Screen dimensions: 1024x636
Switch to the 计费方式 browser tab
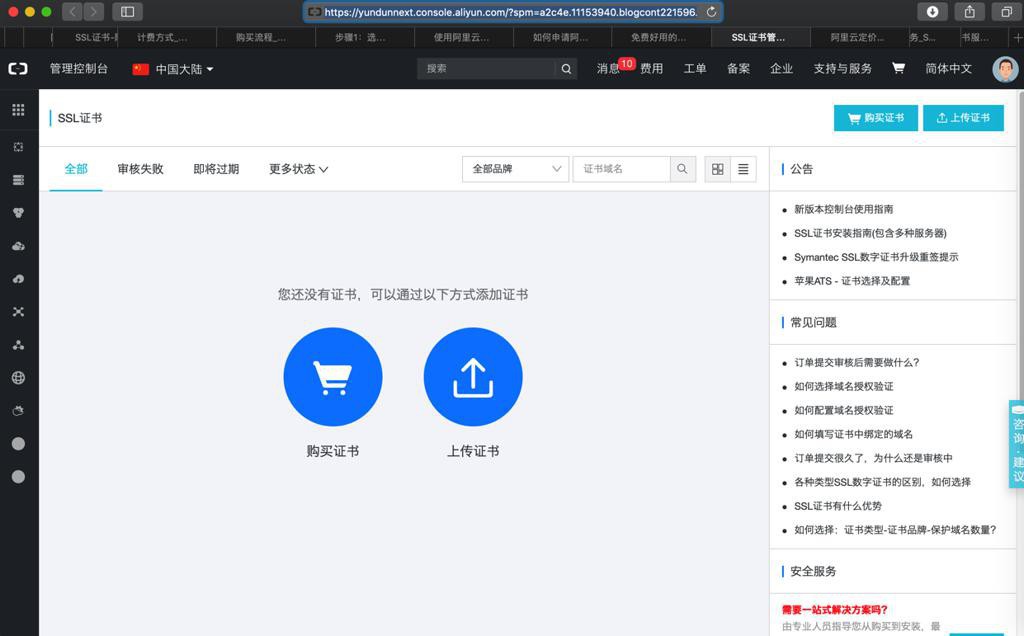point(167,37)
